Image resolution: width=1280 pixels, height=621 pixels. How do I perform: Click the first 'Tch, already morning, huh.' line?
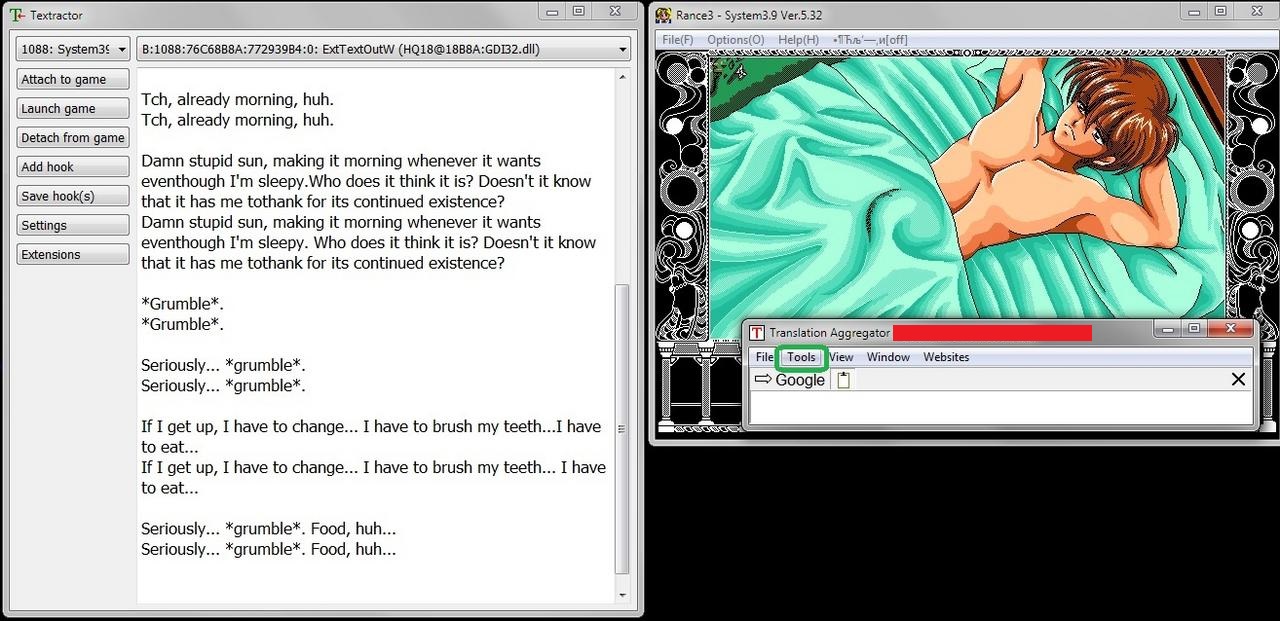tap(238, 100)
